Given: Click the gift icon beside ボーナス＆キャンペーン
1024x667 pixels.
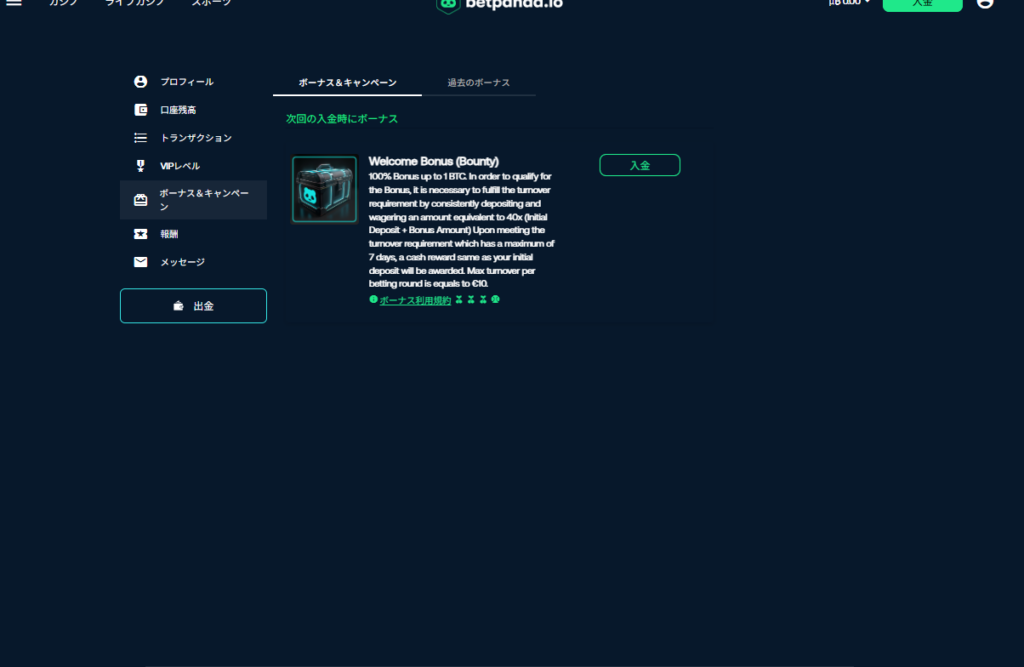Looking at the screenshot, I should click(x=140, y=200).
